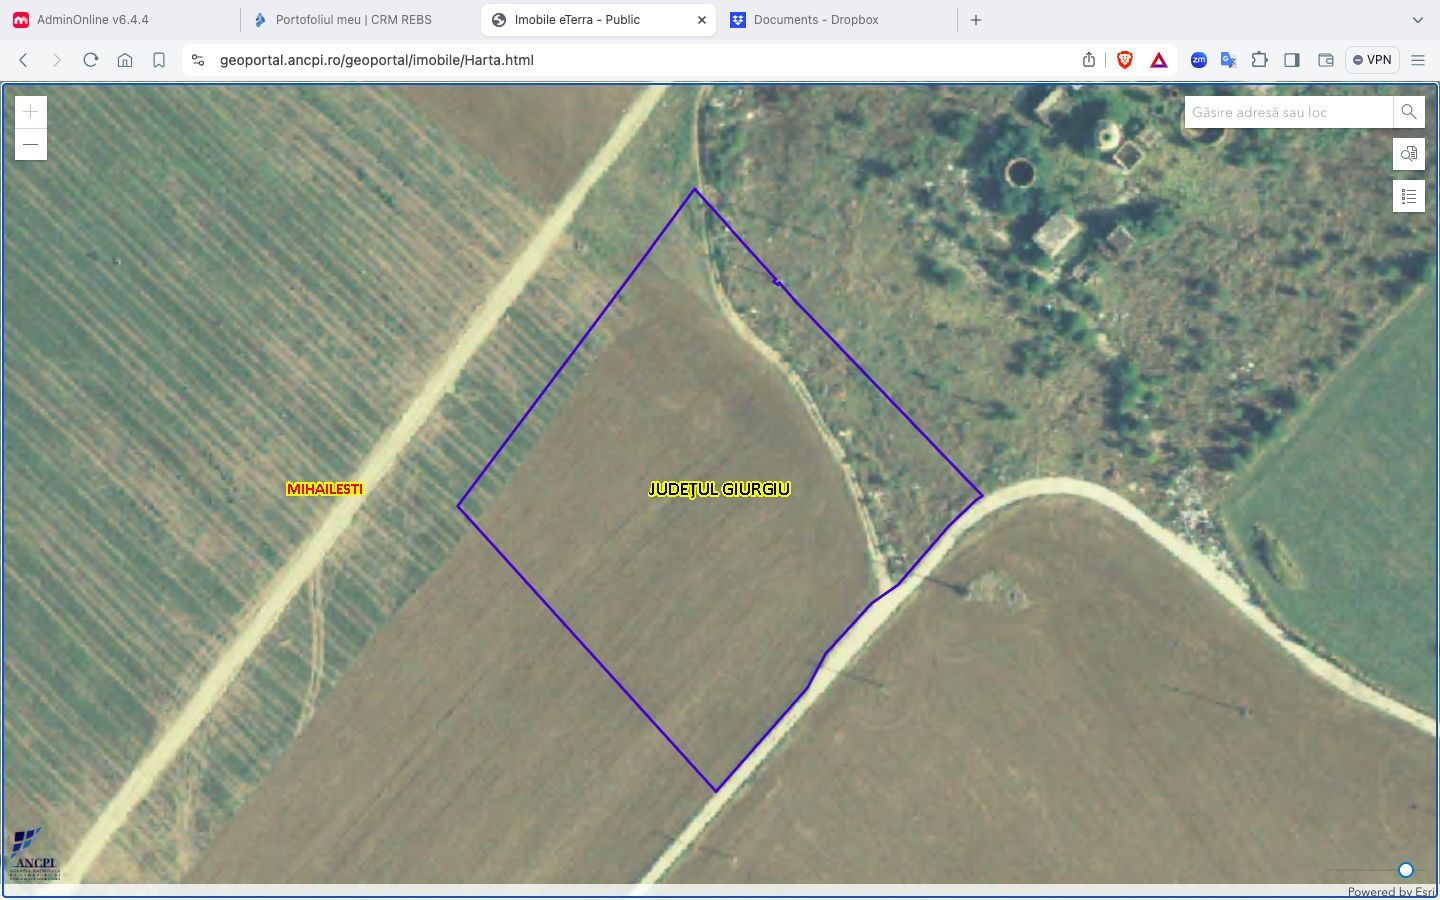Open site settings in address bar

click(x=198, y=60)
